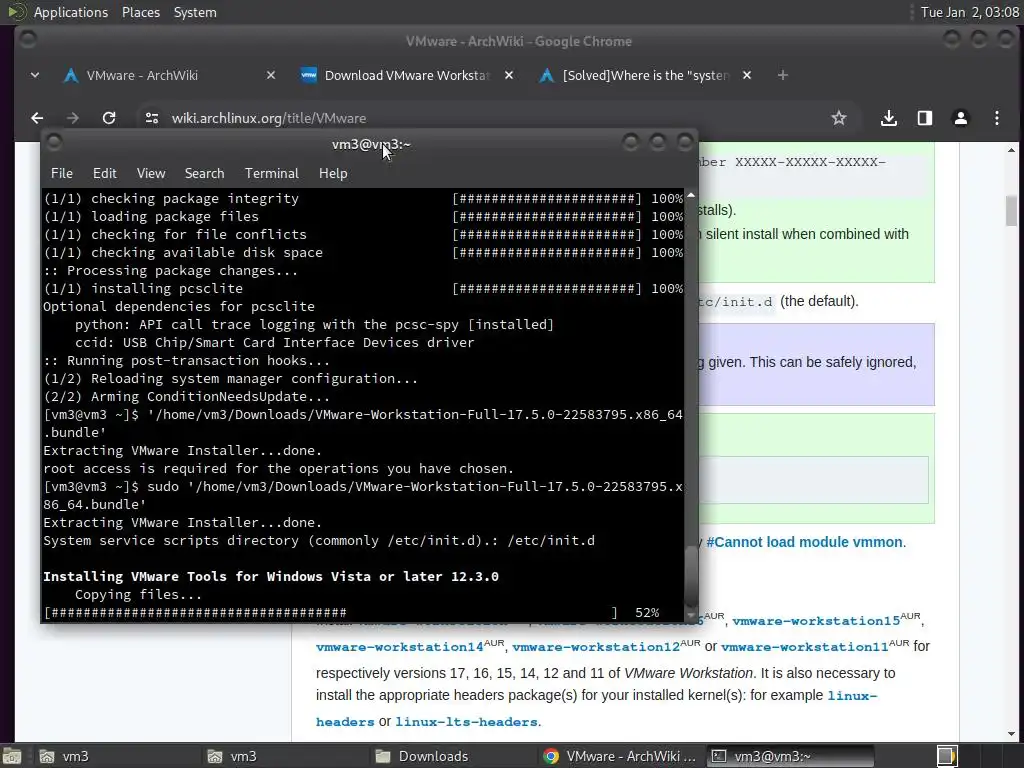The image size is (1024, 768).
Task: Reload the ArchWiki page
Action: tap(109, 118)
